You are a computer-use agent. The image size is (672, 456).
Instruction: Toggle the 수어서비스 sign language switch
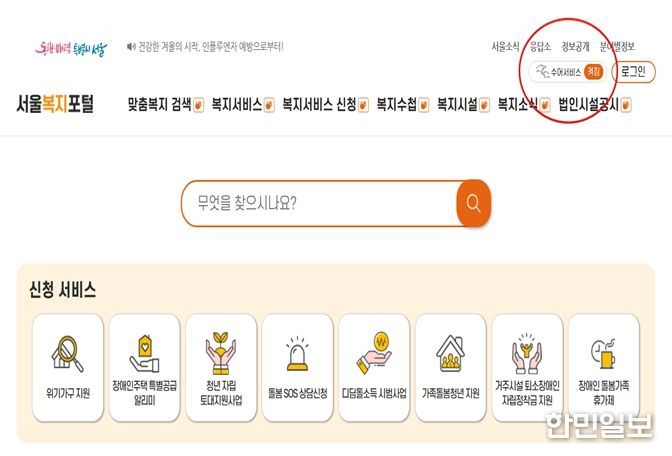click(594, 72)
